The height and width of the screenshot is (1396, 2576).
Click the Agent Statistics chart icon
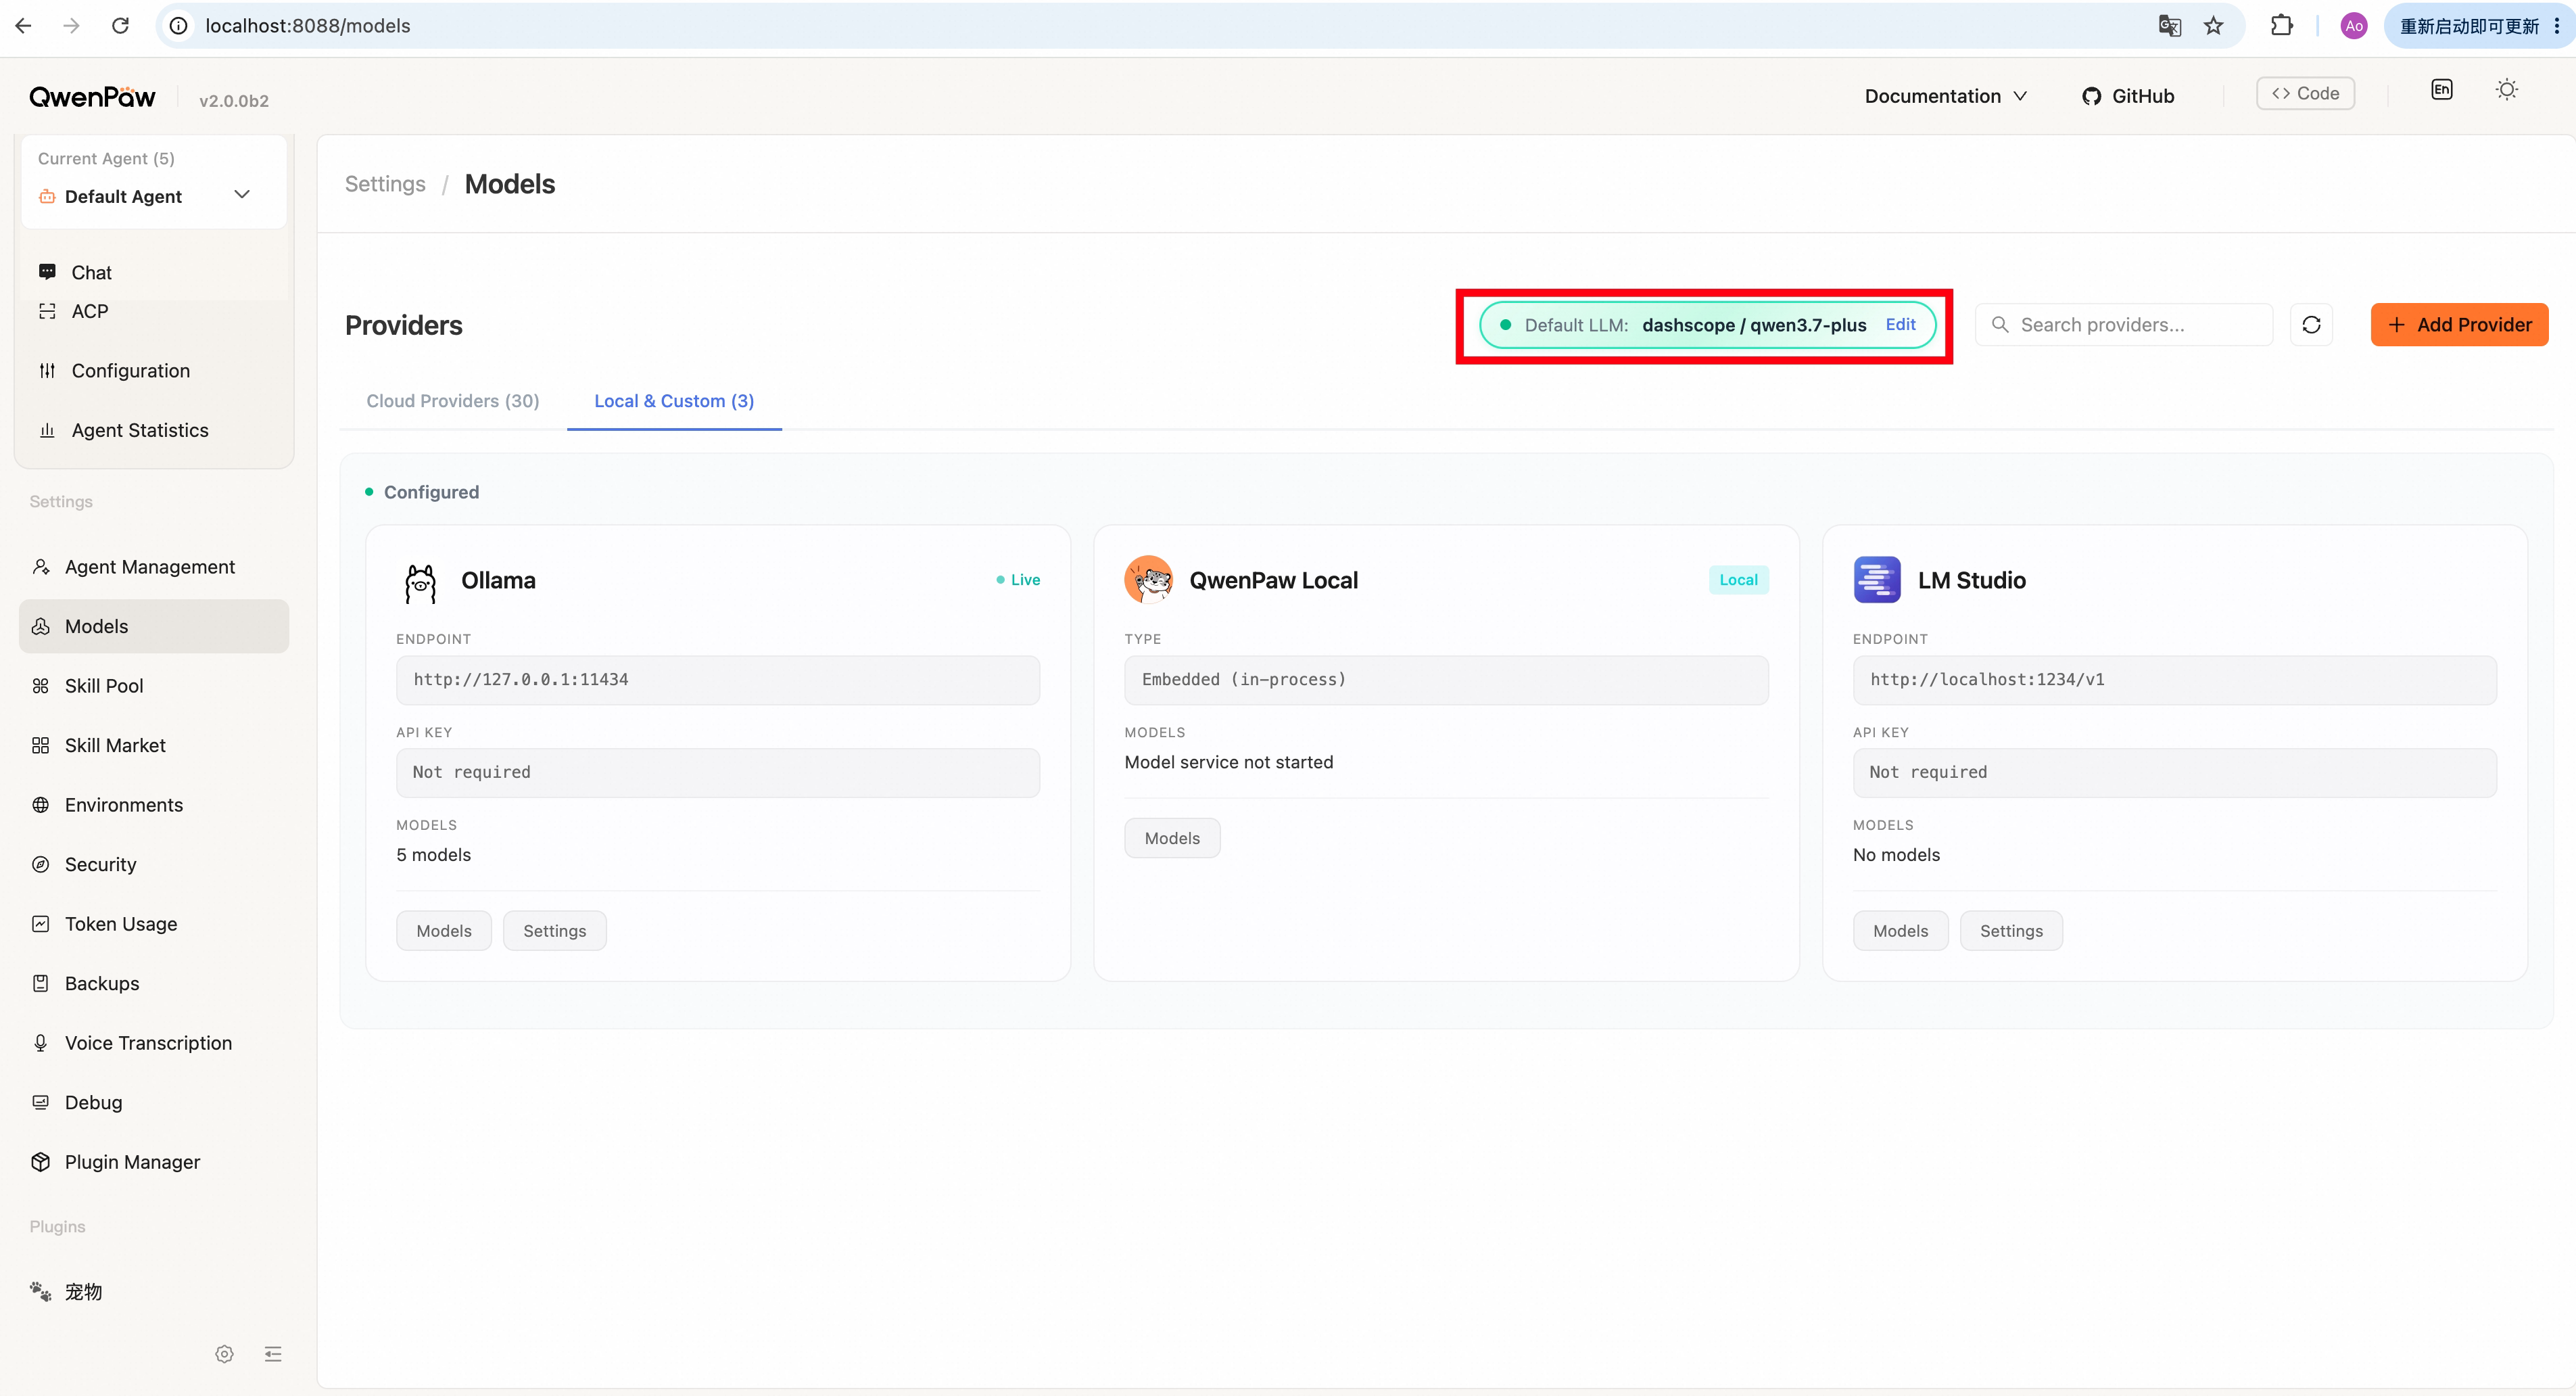click(47, 431)
